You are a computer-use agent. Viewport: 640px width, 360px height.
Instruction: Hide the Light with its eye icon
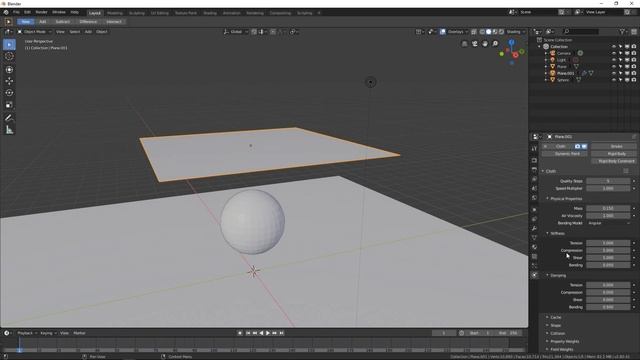tap(613, 60)
